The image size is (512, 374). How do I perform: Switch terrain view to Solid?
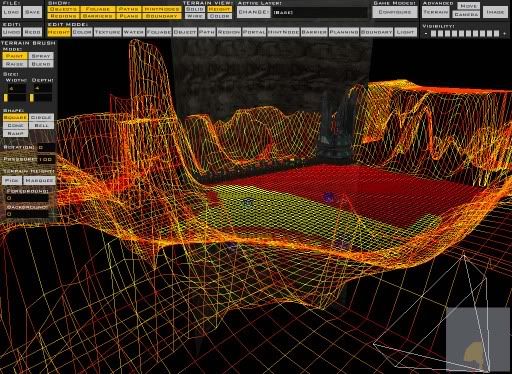195,9
